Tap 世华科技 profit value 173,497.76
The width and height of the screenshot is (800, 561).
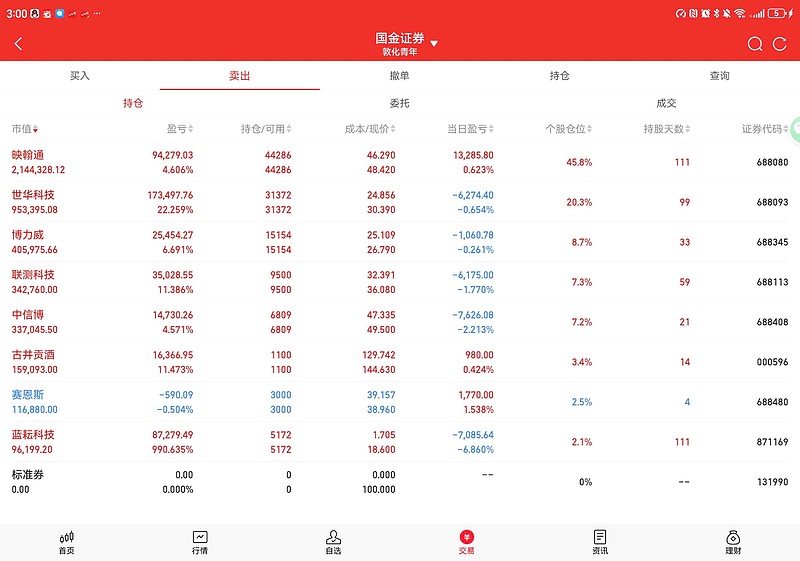tap(170, 195)
